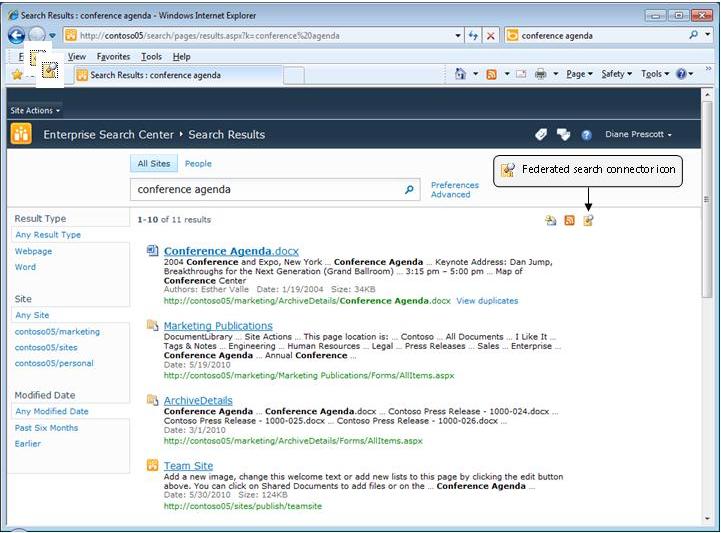Viewport: 721px width, 533px height.
Task: Click the Word icon beside Conference Agenda.docx
Action: pos(152,250)
